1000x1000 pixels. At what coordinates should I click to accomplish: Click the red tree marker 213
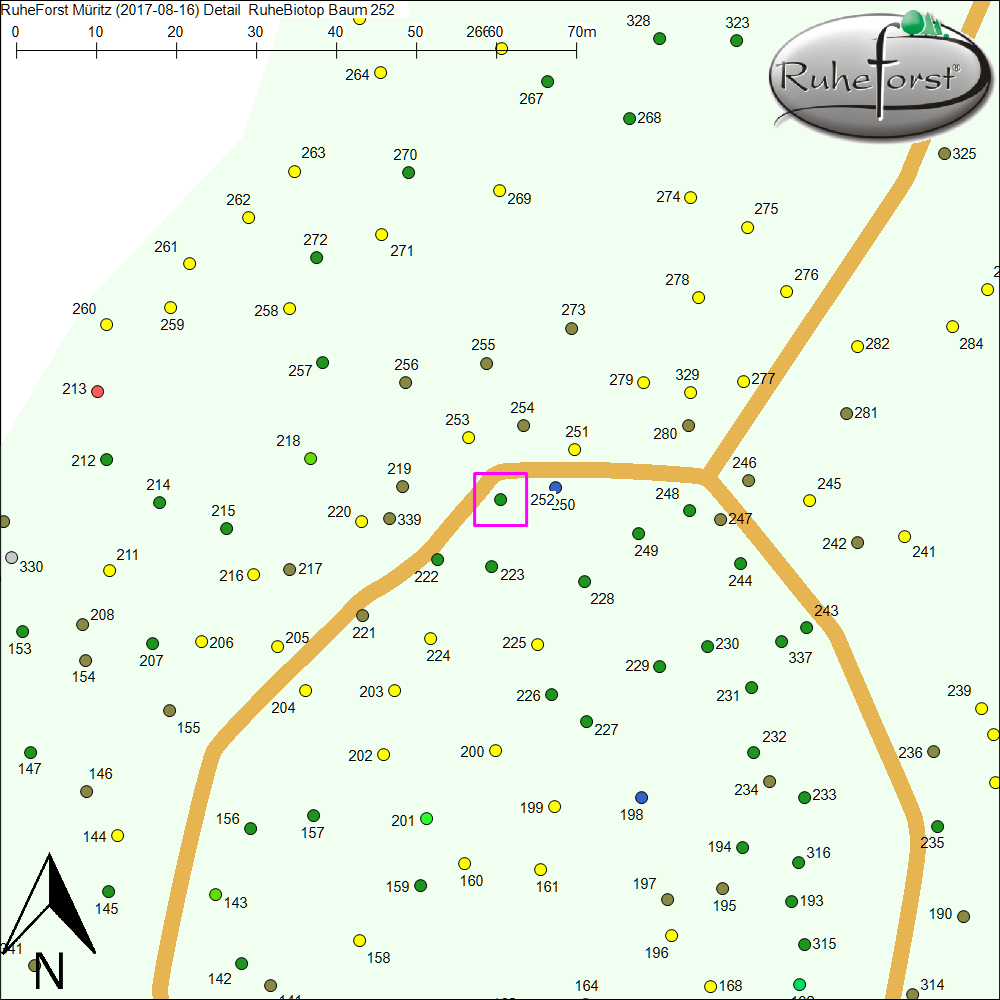(x=96, y=391)
